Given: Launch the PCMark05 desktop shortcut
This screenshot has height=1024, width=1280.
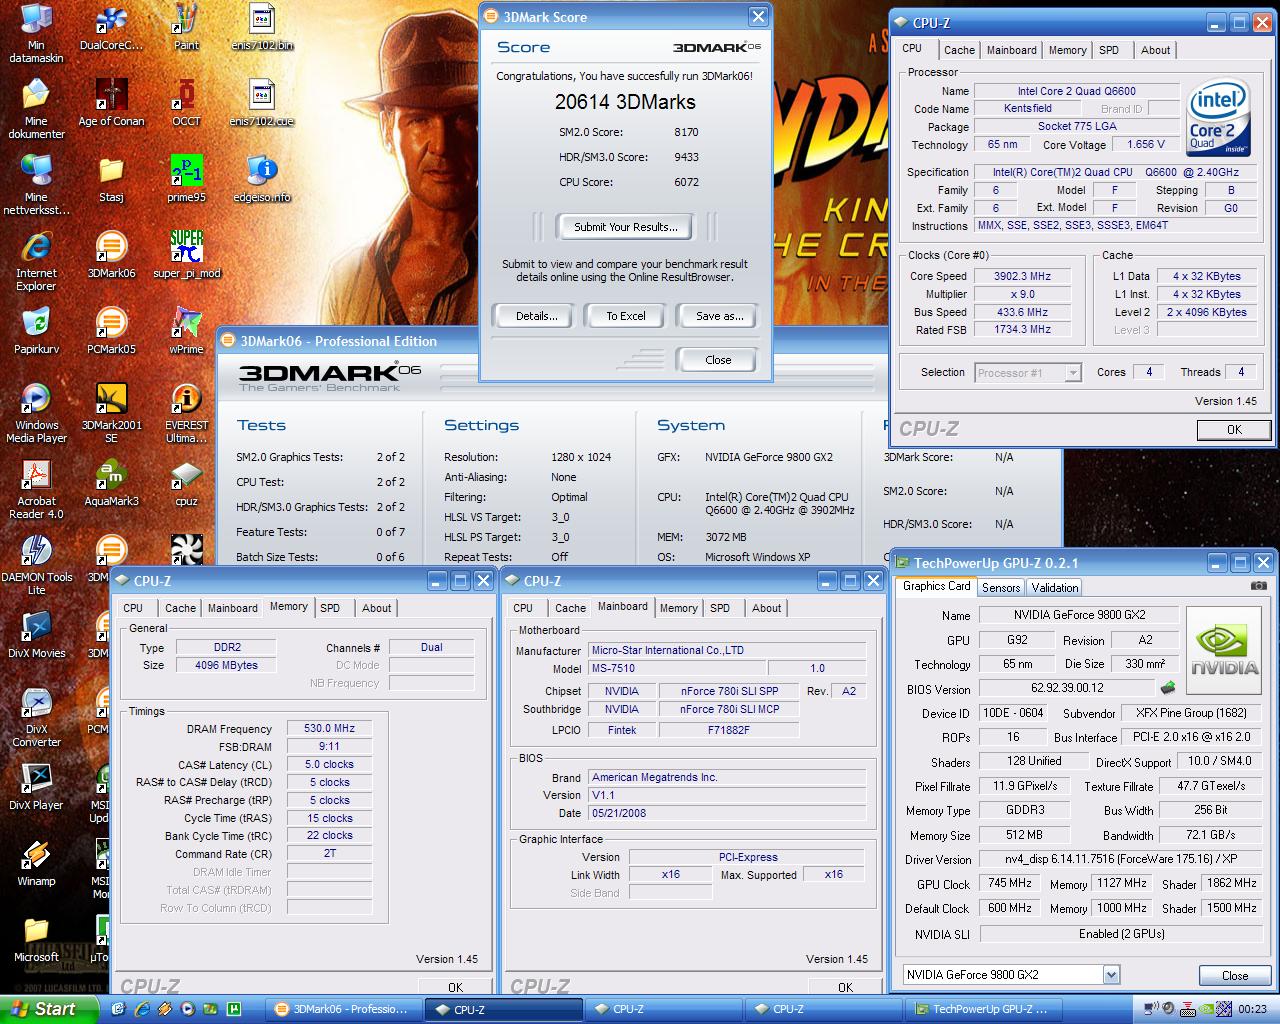Looking at the screenshot, I should click(111, 331).
